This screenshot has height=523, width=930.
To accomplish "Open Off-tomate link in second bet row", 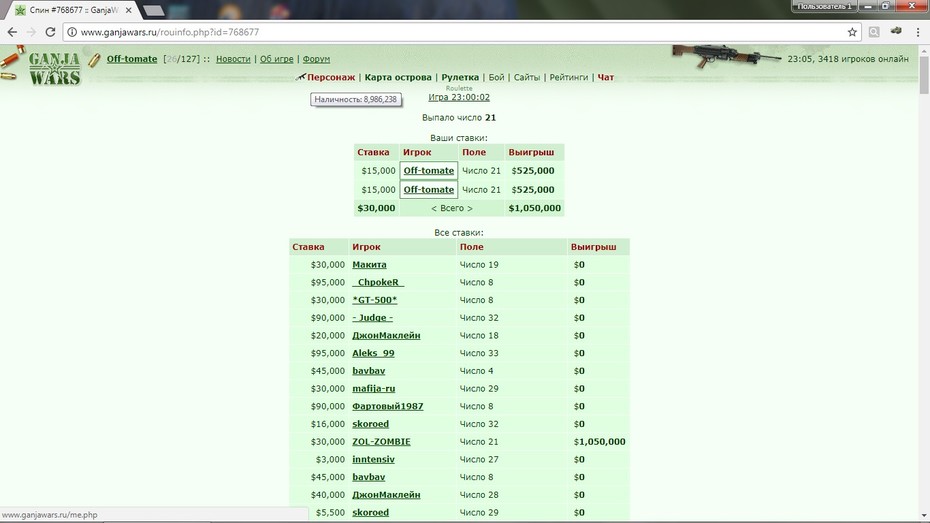I will 429,190.
